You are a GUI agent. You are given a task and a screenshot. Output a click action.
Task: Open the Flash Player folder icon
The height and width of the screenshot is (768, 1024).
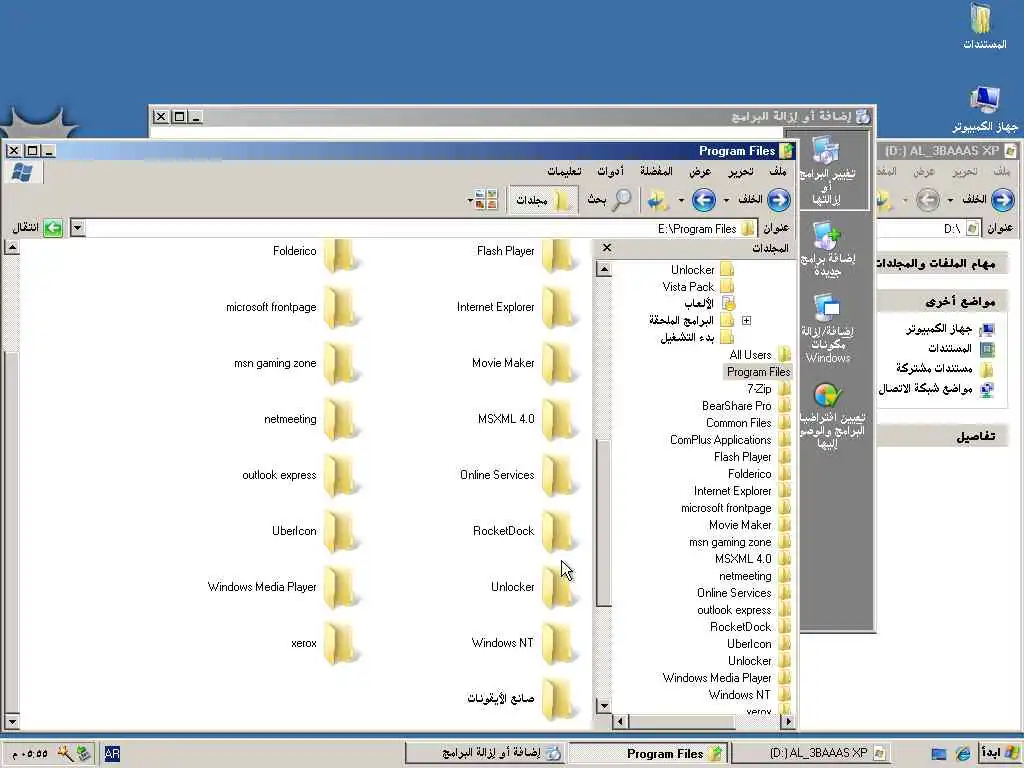[558, 255]
